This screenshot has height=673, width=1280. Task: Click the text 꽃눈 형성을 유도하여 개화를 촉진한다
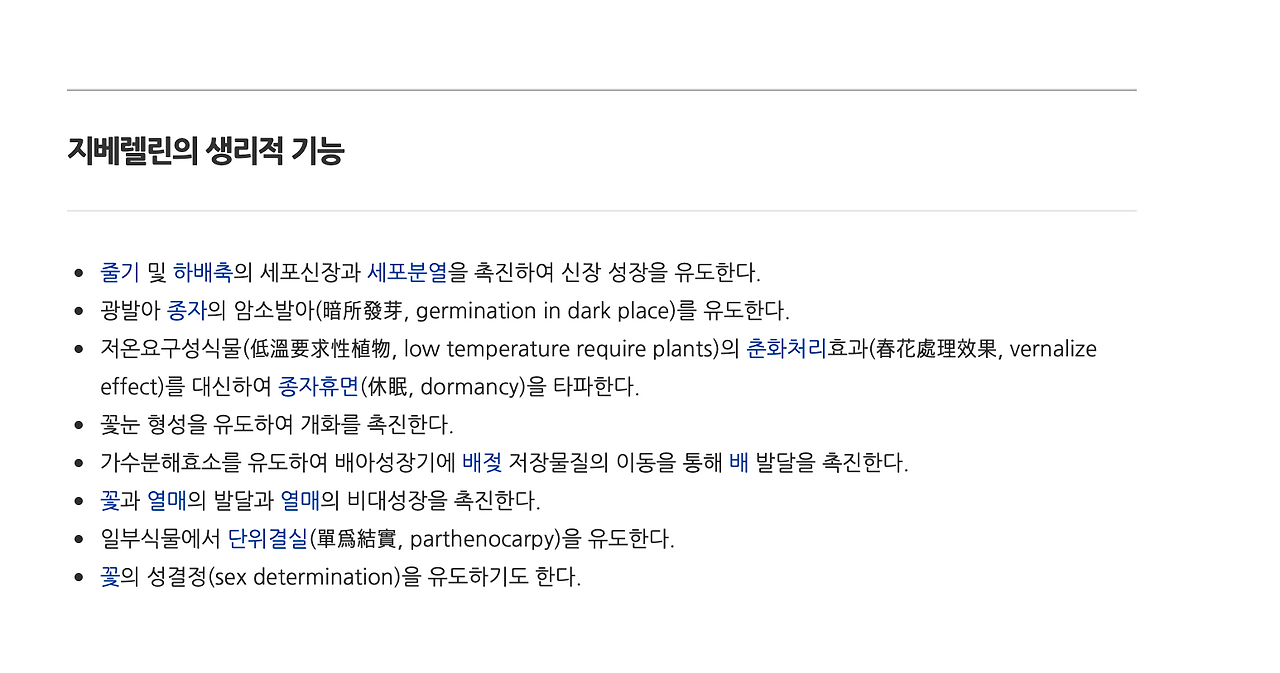coord(277,425)
